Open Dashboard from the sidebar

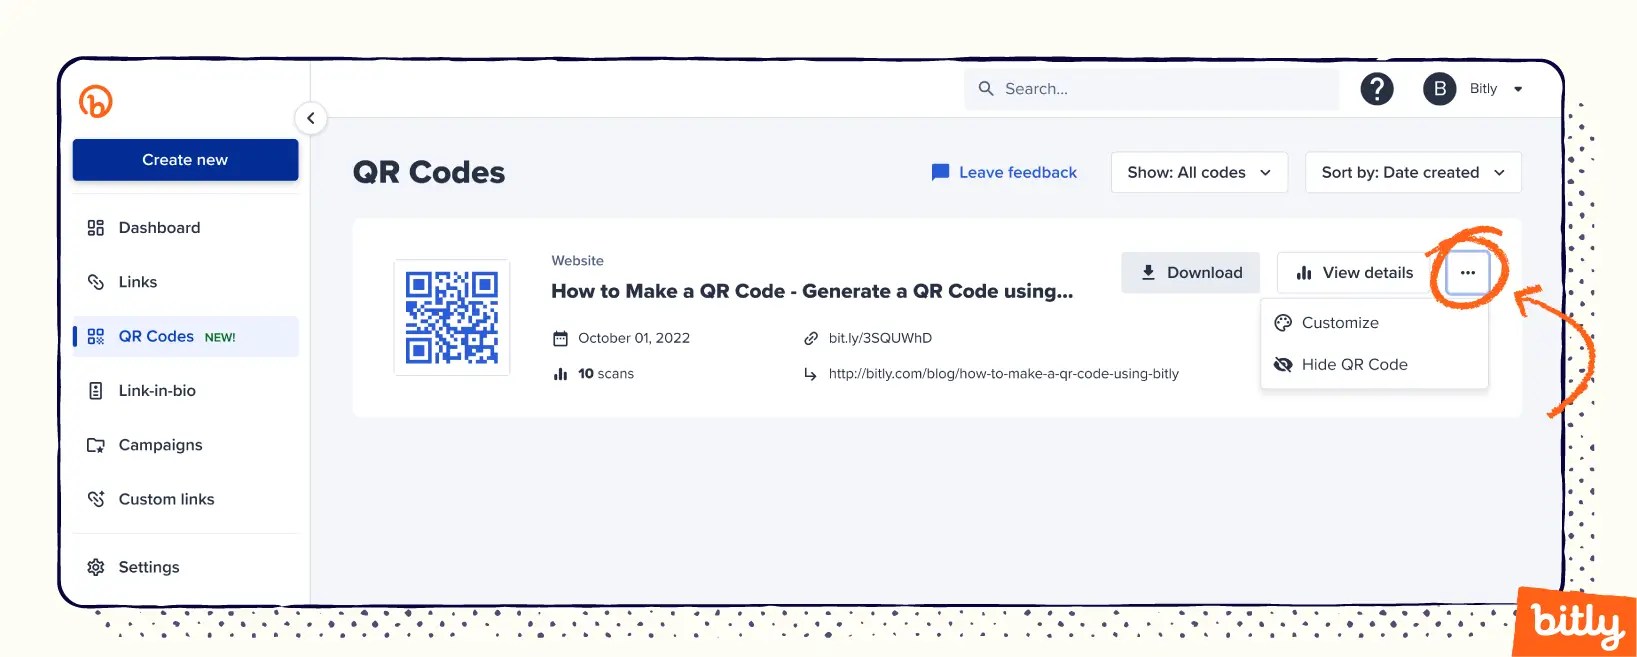tap(186, 228)
